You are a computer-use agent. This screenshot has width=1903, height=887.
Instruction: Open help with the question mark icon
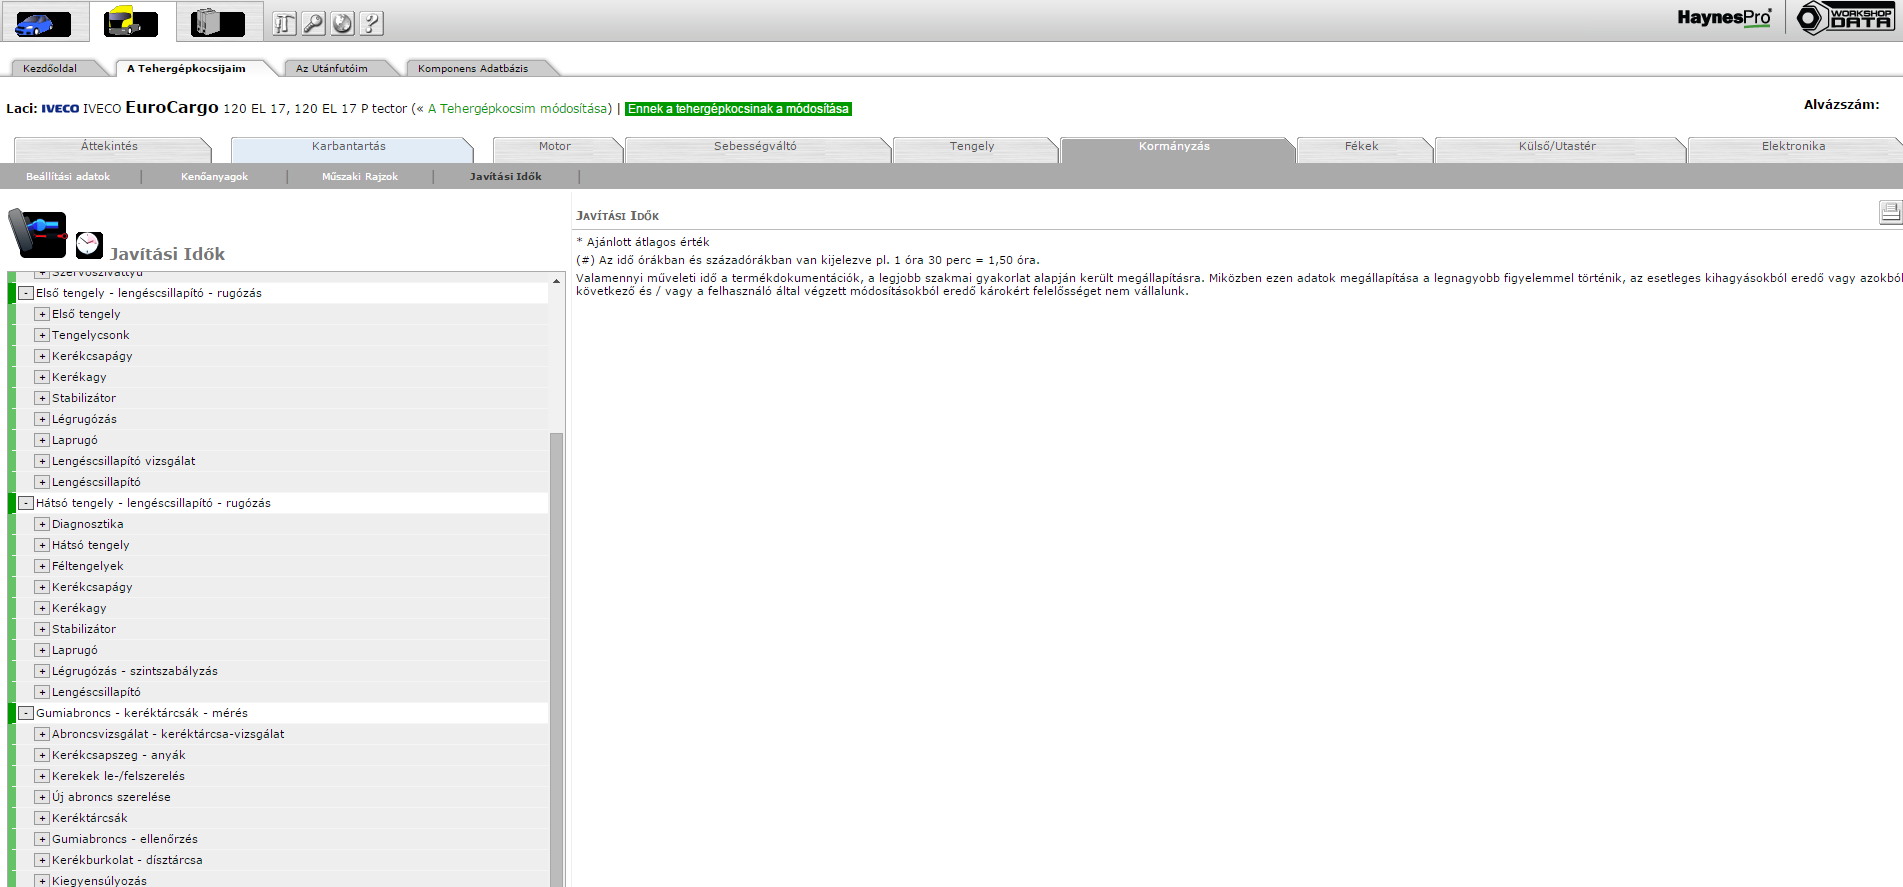[x=372, y=23]
